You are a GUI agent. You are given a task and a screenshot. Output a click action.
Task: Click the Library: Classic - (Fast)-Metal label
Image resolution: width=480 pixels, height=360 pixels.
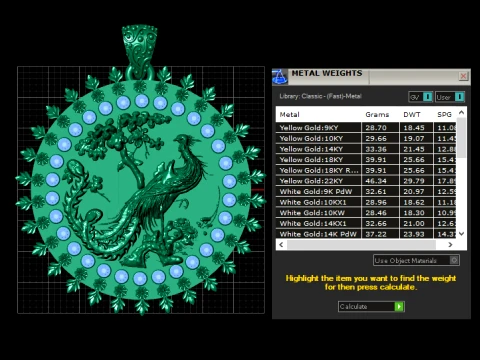pos(320,96)
